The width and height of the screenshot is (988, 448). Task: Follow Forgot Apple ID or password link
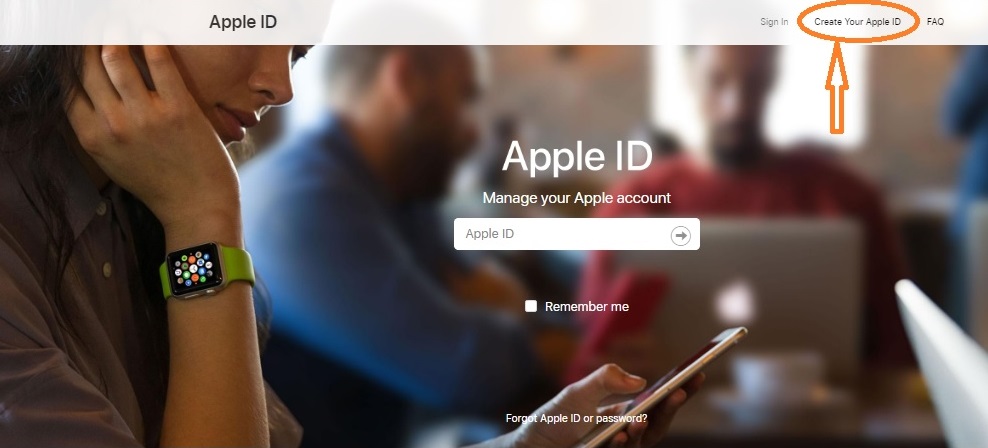click(x=577, y=418)
